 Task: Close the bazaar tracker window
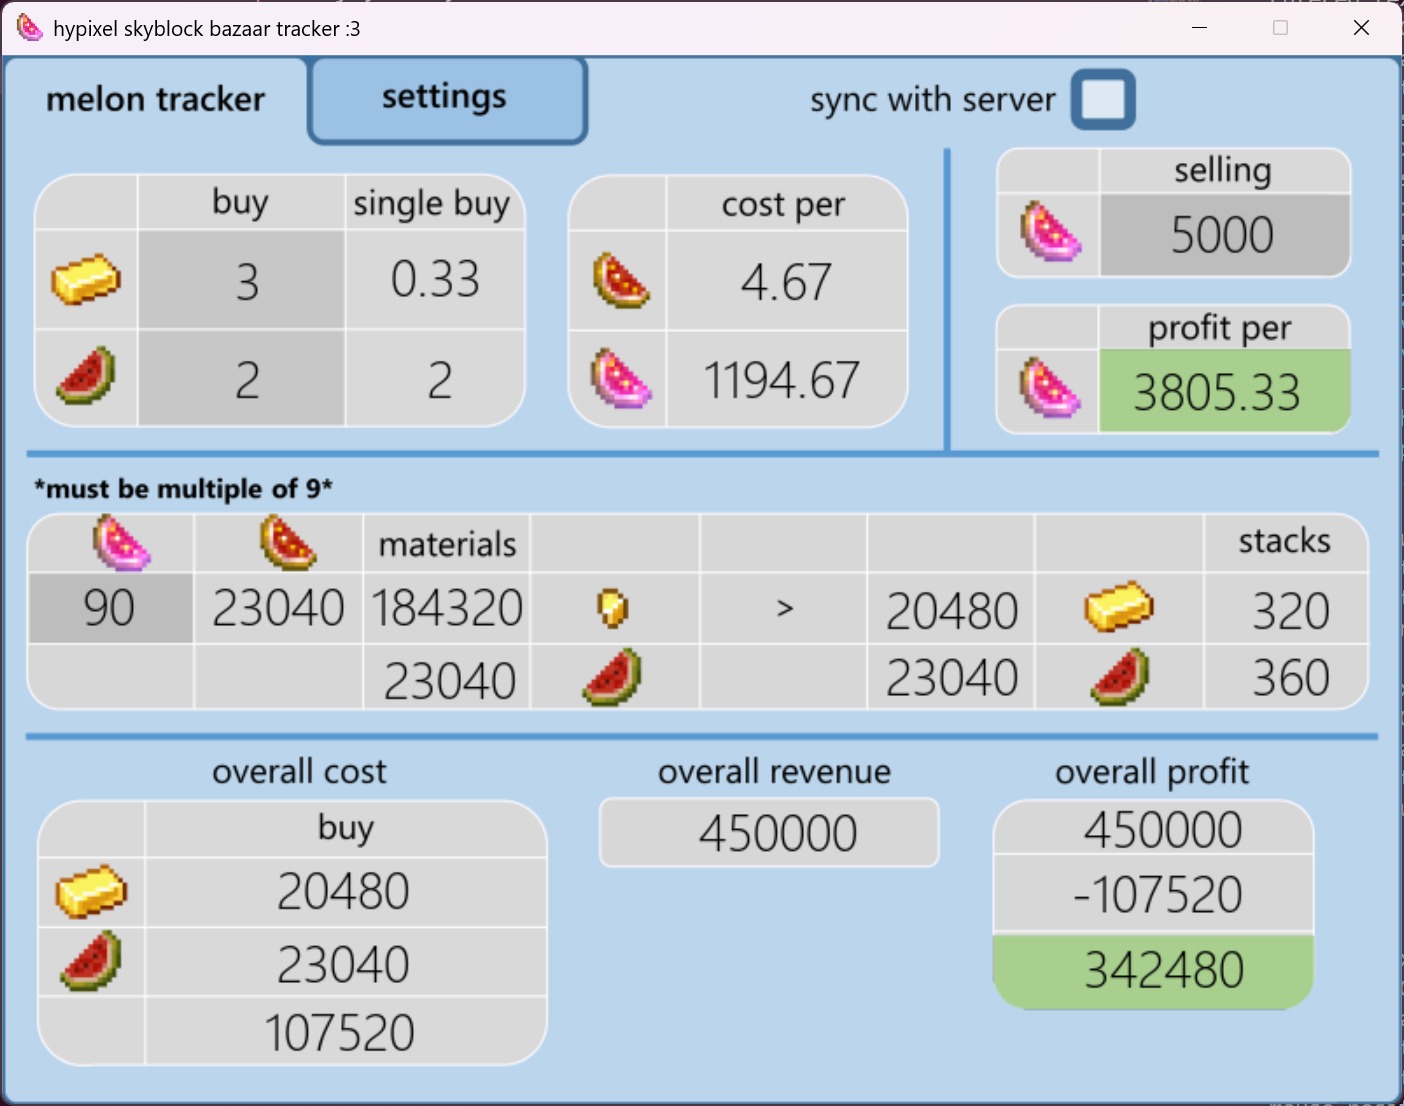tap(1361, 27)
